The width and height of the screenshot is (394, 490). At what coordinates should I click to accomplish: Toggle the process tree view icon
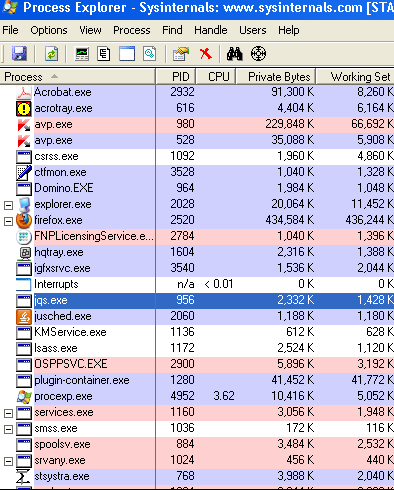point(104,53)
